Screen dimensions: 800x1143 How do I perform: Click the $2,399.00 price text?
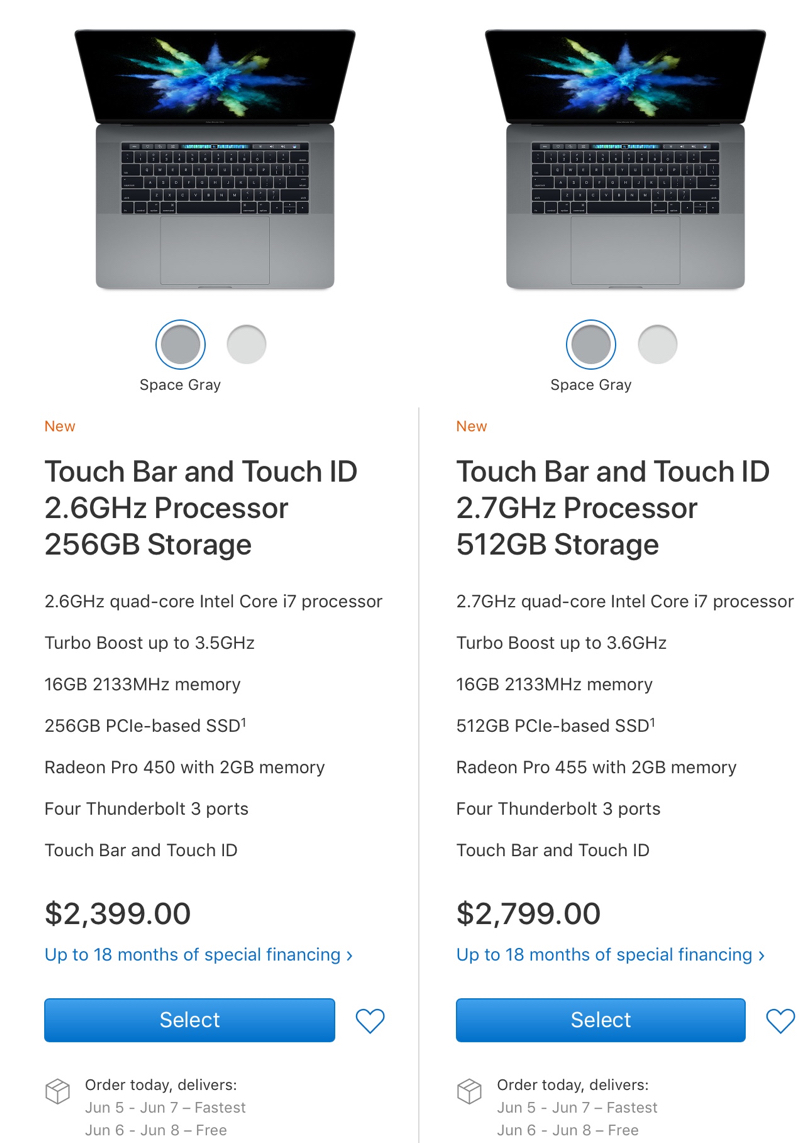[117, 913]
